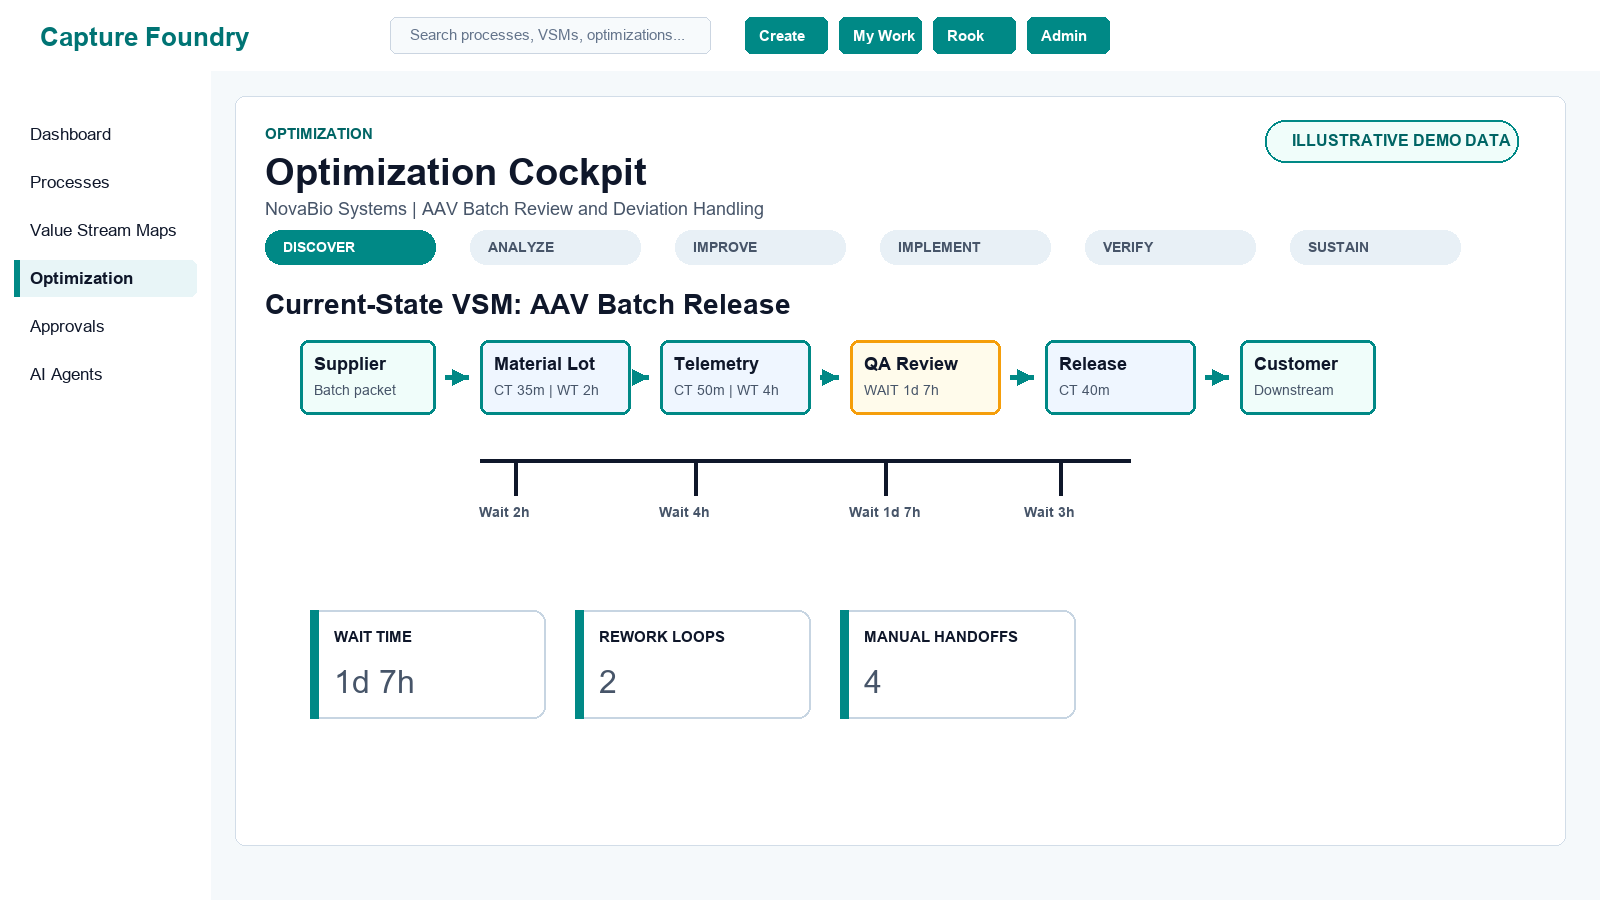Focus the search processes input field
This screenshot has height=900, width=1600.
click(x=550, y=35)
